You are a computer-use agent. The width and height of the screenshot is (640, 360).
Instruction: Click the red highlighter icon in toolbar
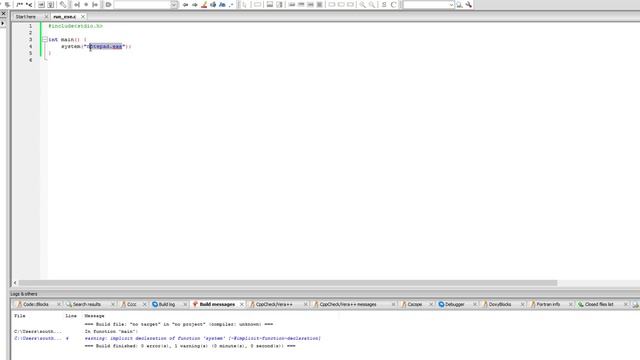tap(204, 4)
